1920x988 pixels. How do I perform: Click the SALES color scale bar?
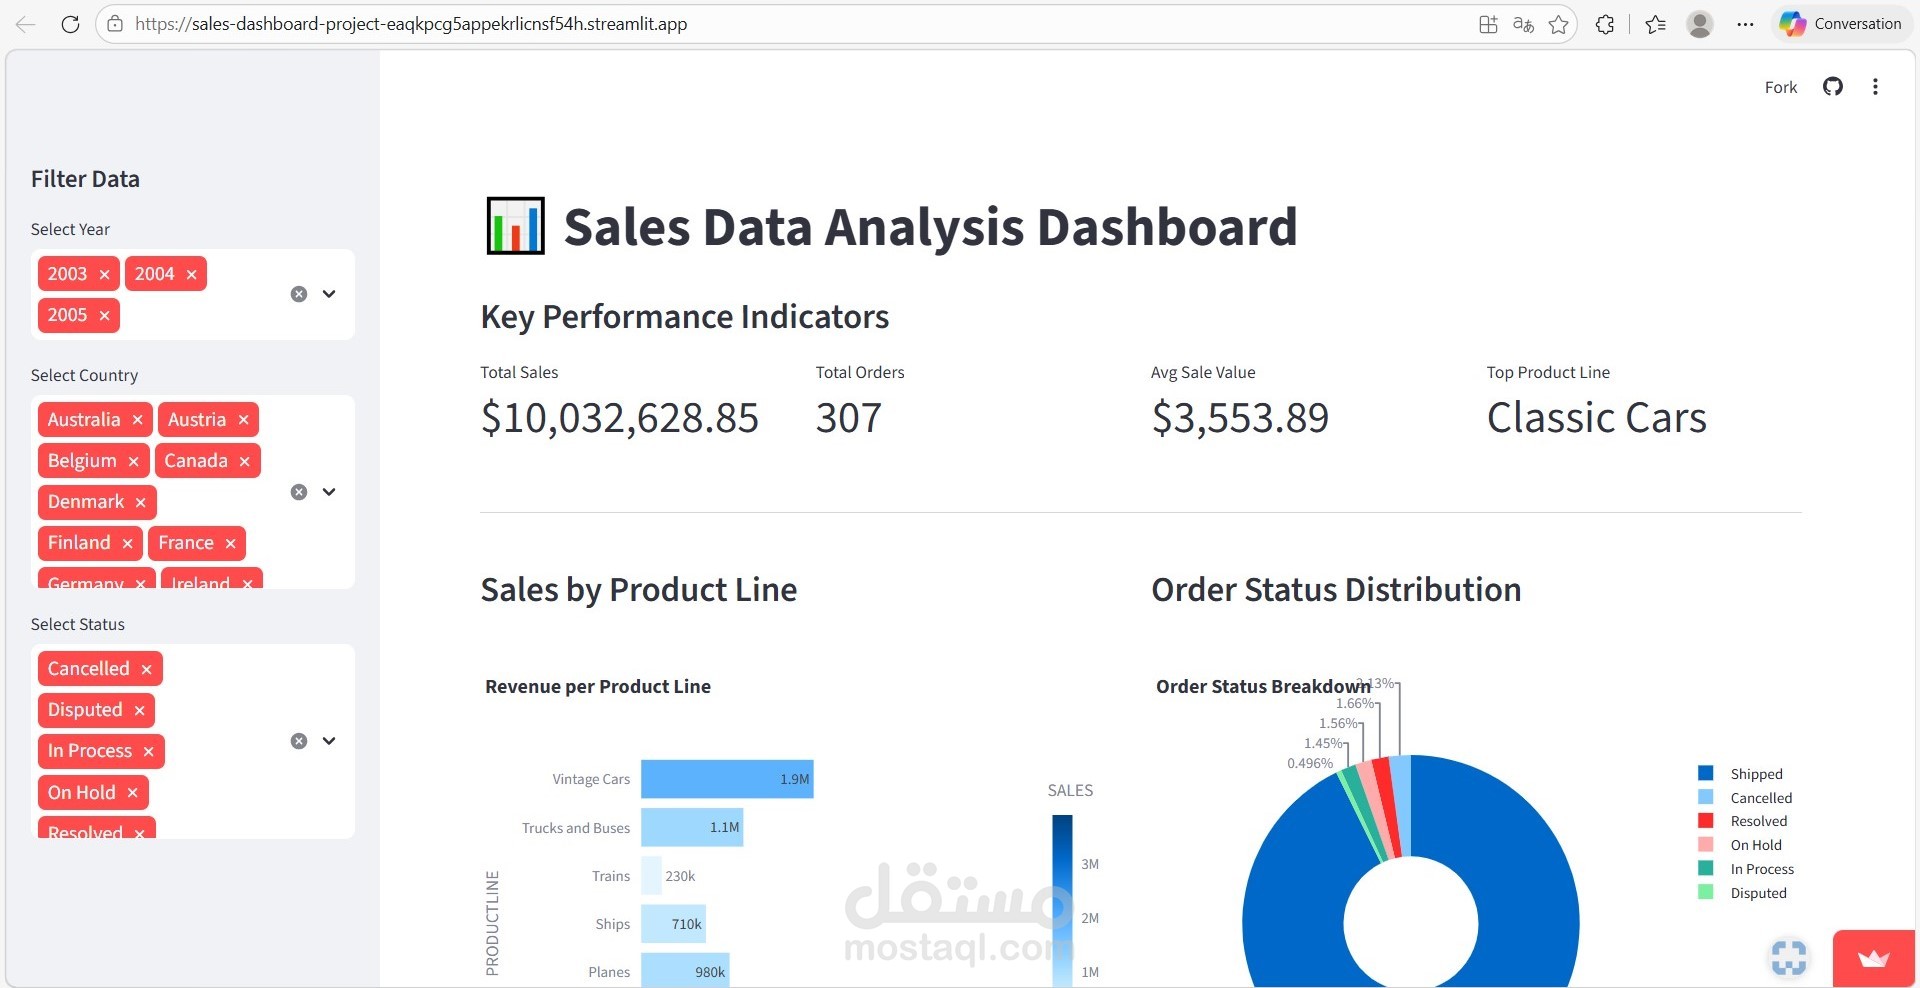[1062, 900]
